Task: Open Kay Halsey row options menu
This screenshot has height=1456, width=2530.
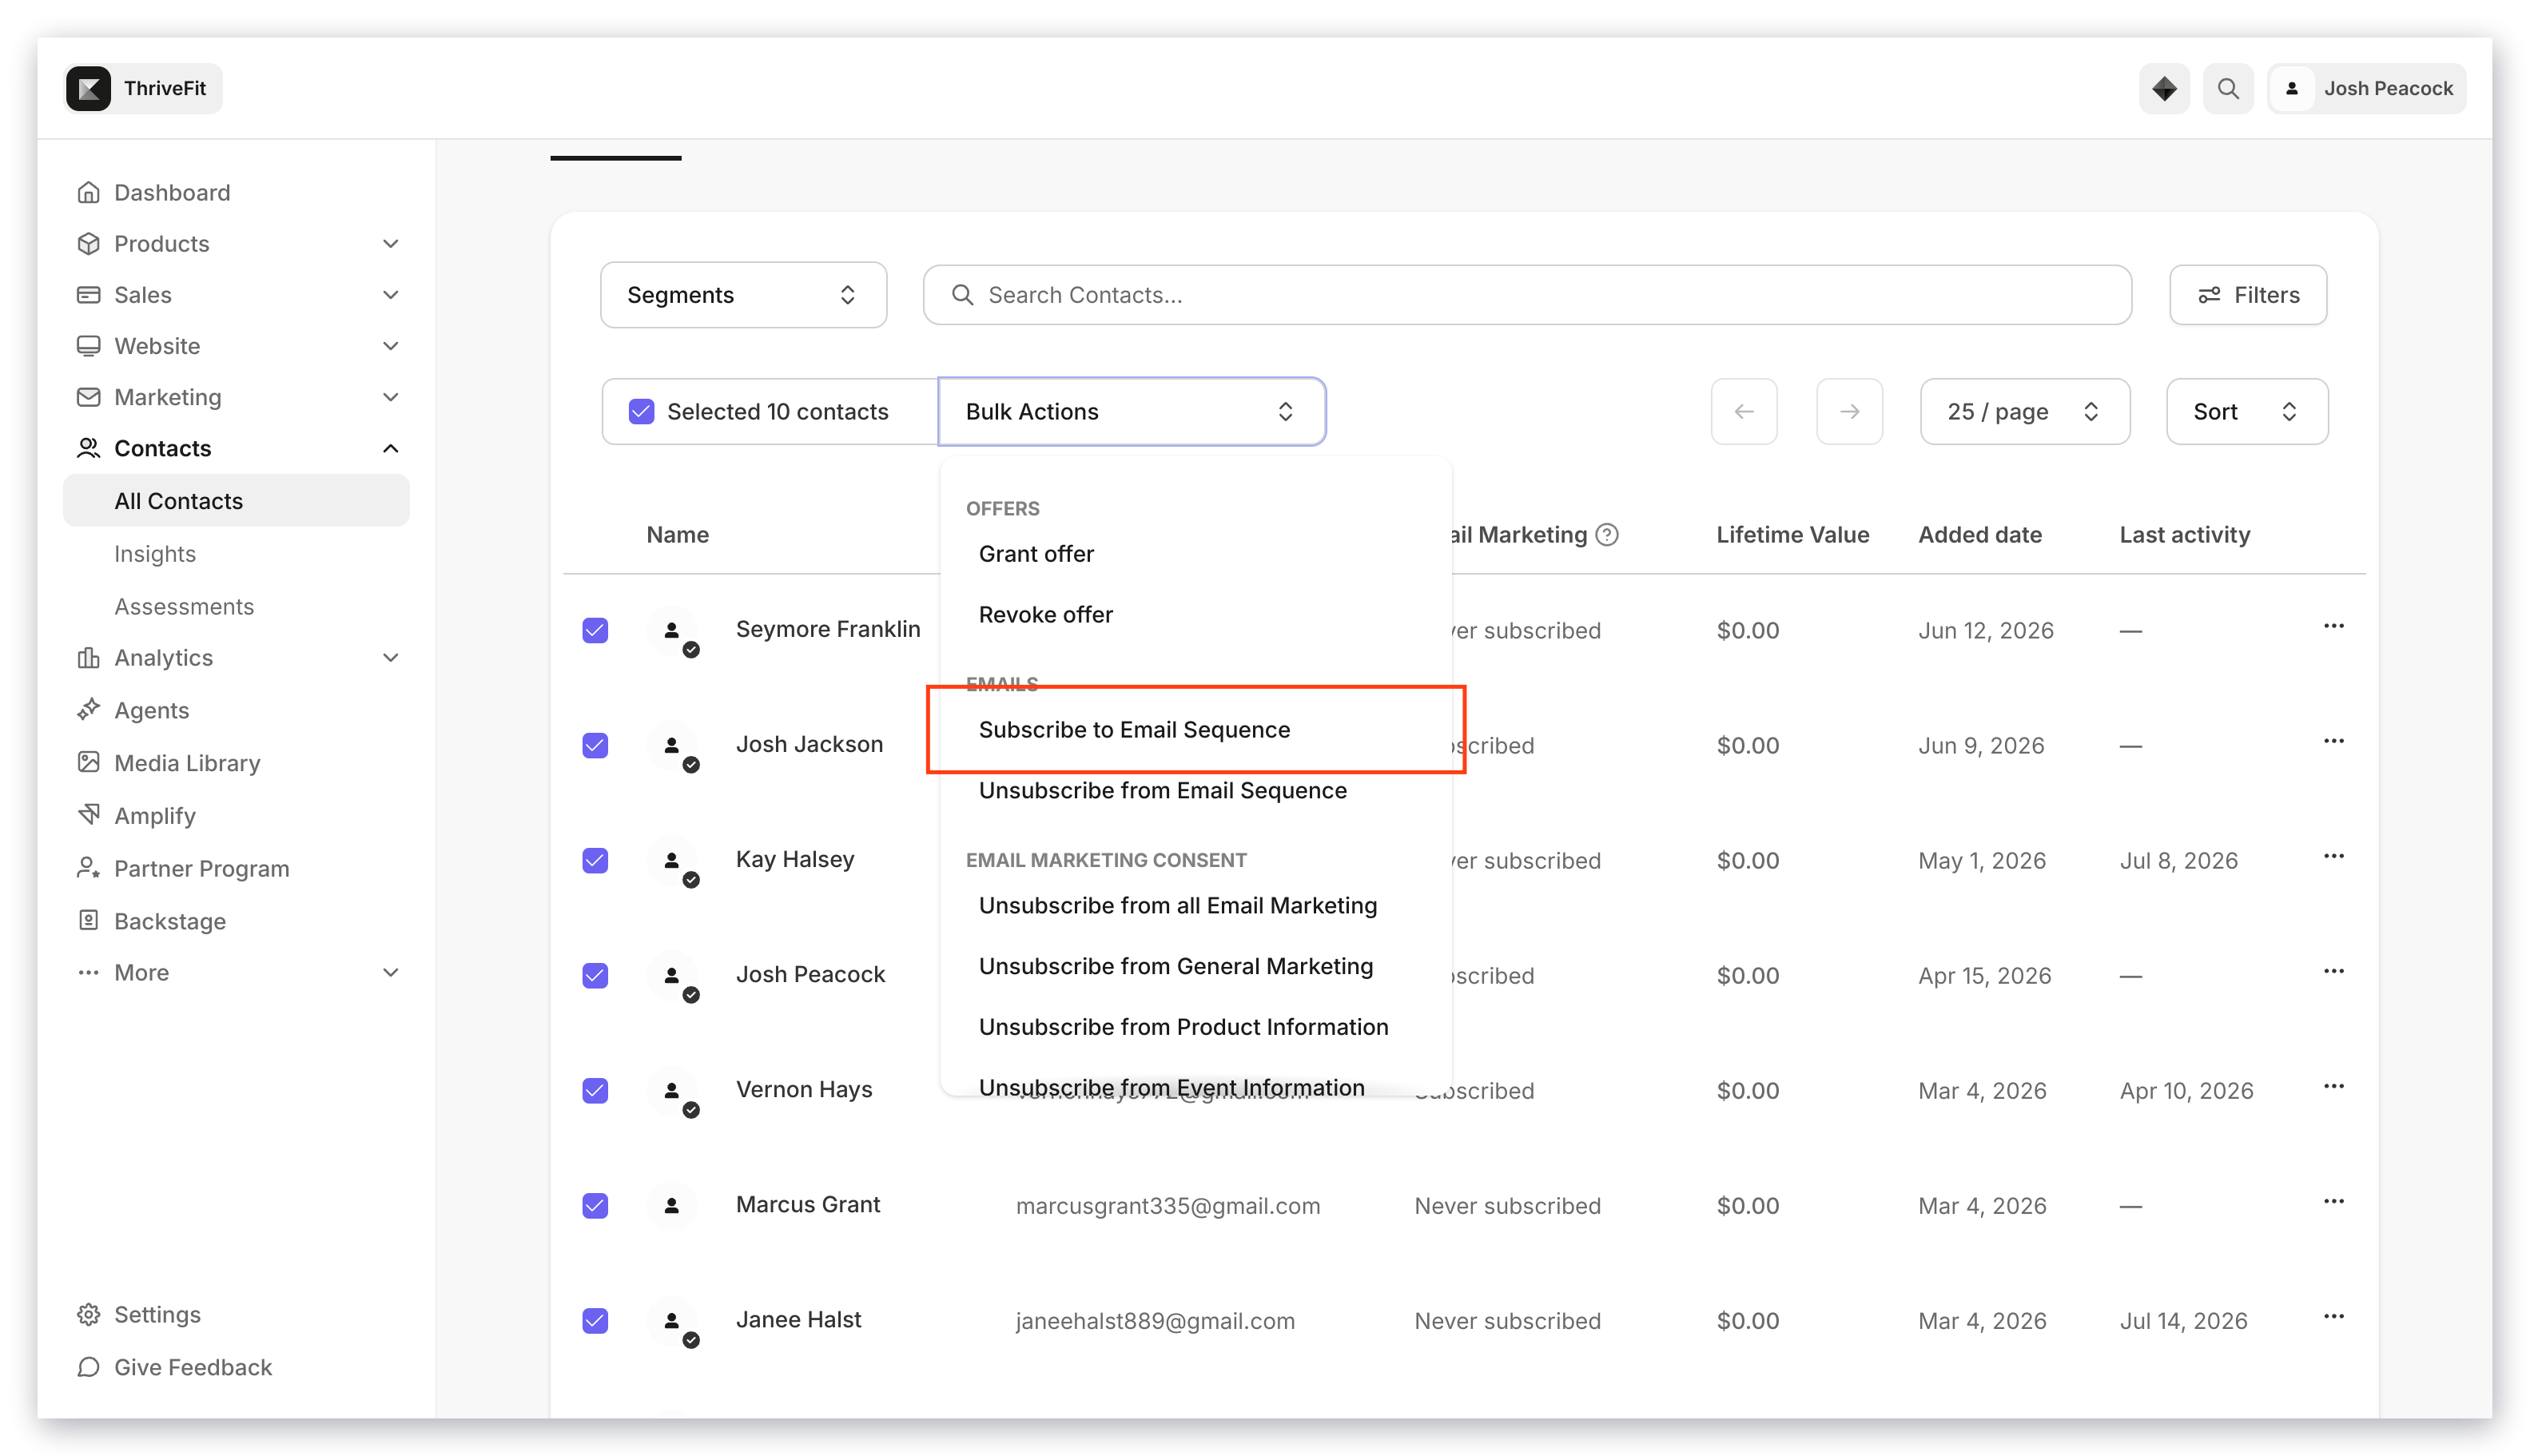Action: tap(2333, 856)
